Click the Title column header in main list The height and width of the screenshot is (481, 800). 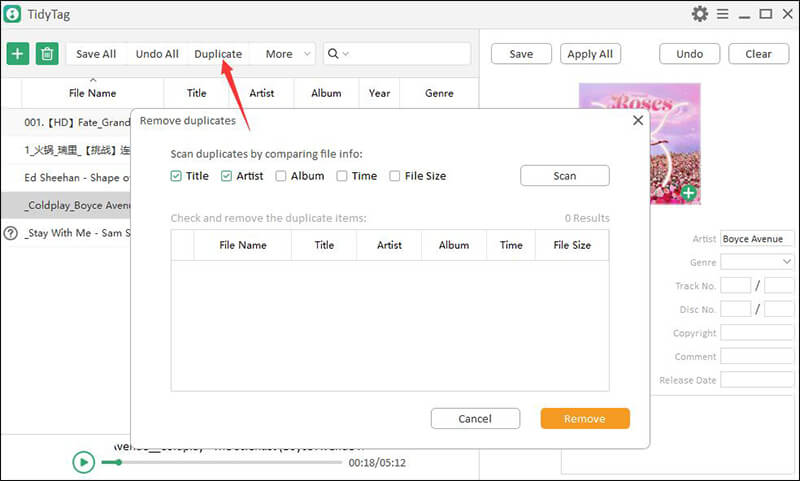click(196, 93)
